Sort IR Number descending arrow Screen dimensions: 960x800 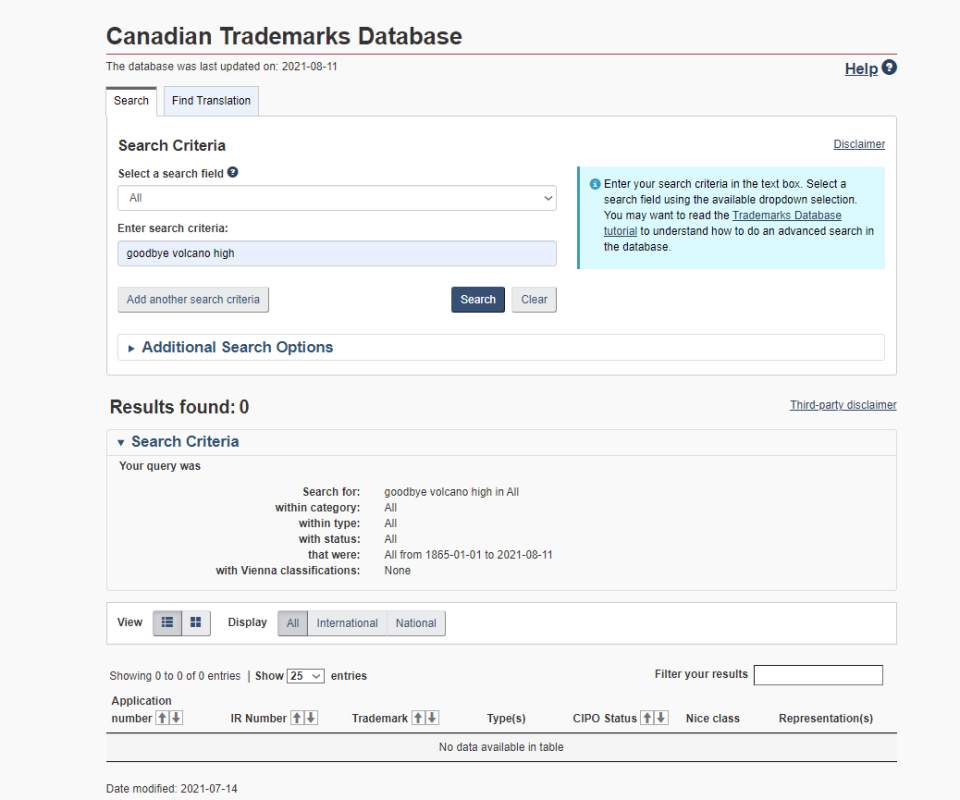311,717
